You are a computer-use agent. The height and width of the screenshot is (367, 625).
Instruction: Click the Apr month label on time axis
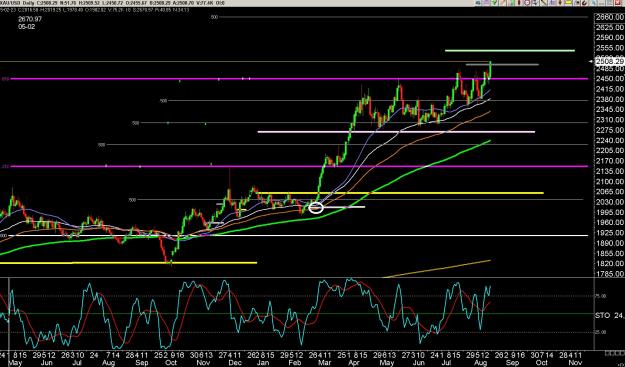pyautogui.click(x=354, y=363)
